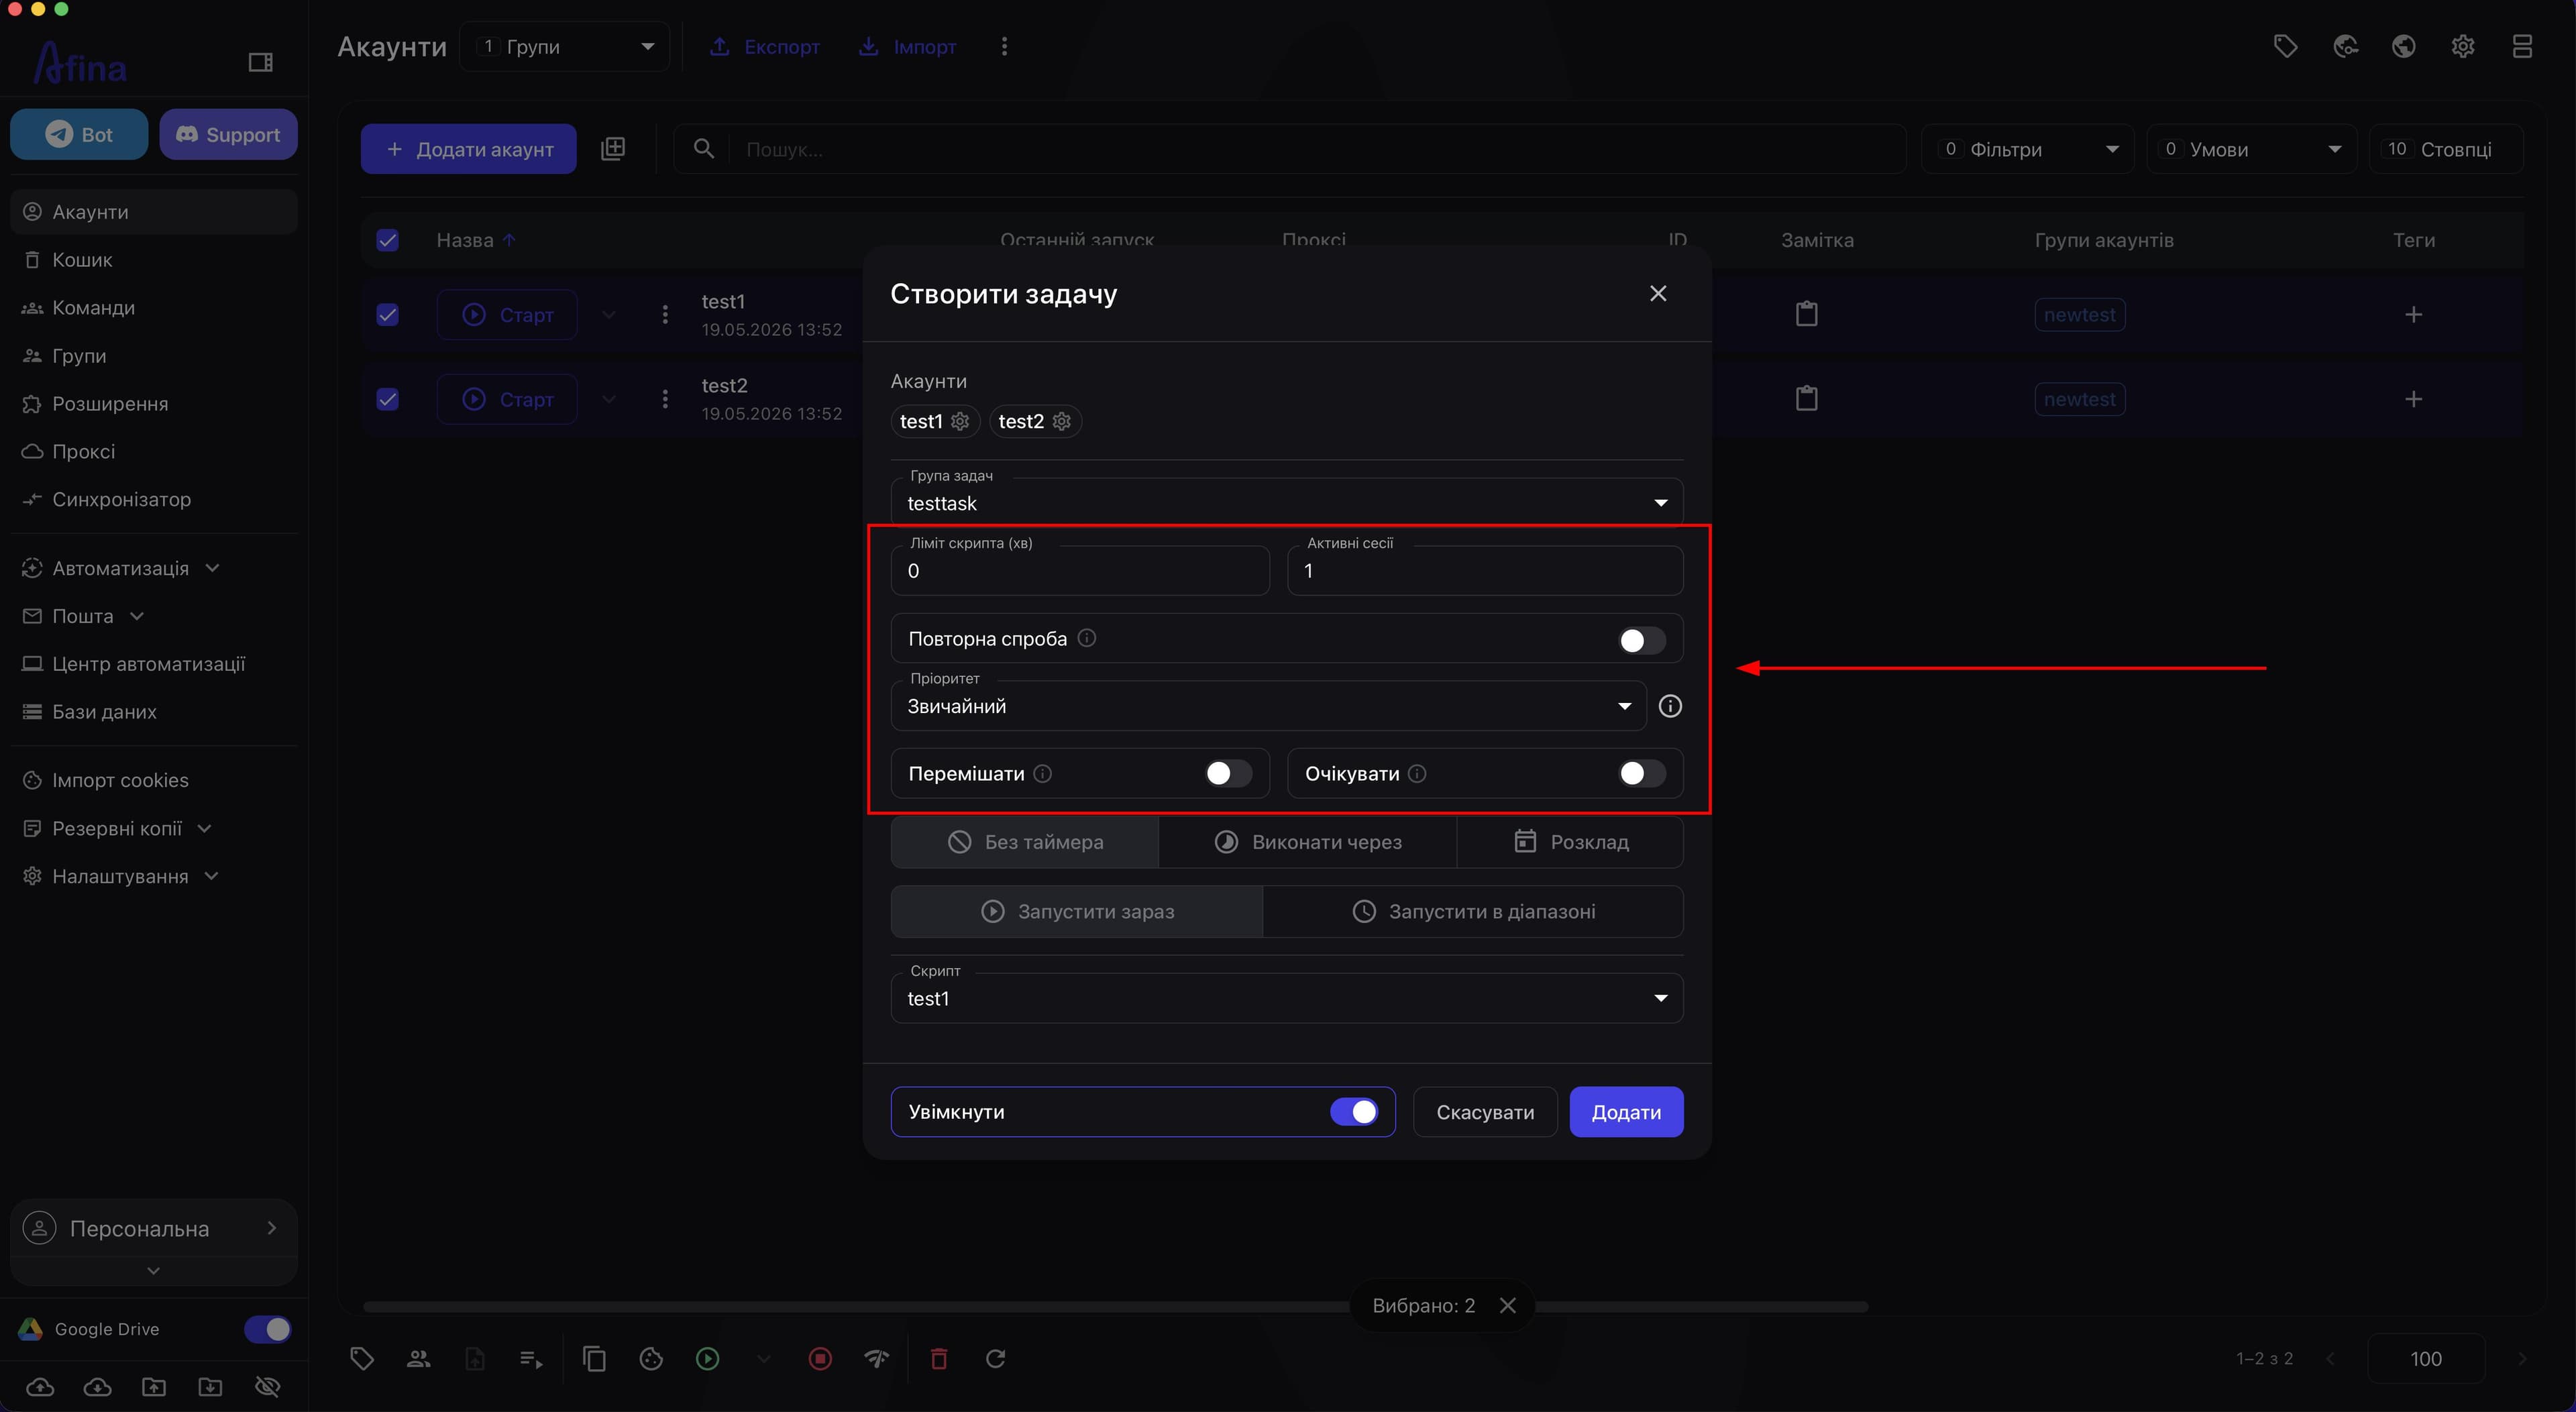Image resolution: width=2576 pixels, height=1412 pixels.
Task: Select Запустити в діапазоні option
Action: [1473, 911]
